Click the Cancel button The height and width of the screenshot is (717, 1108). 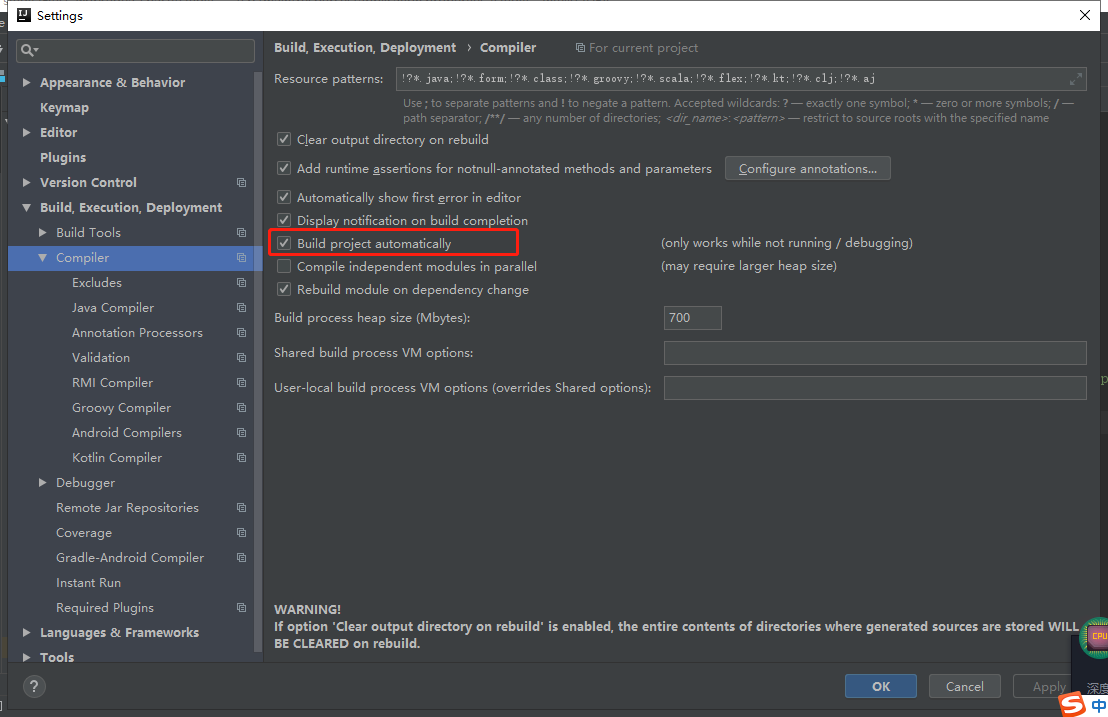tap(965, 686)
